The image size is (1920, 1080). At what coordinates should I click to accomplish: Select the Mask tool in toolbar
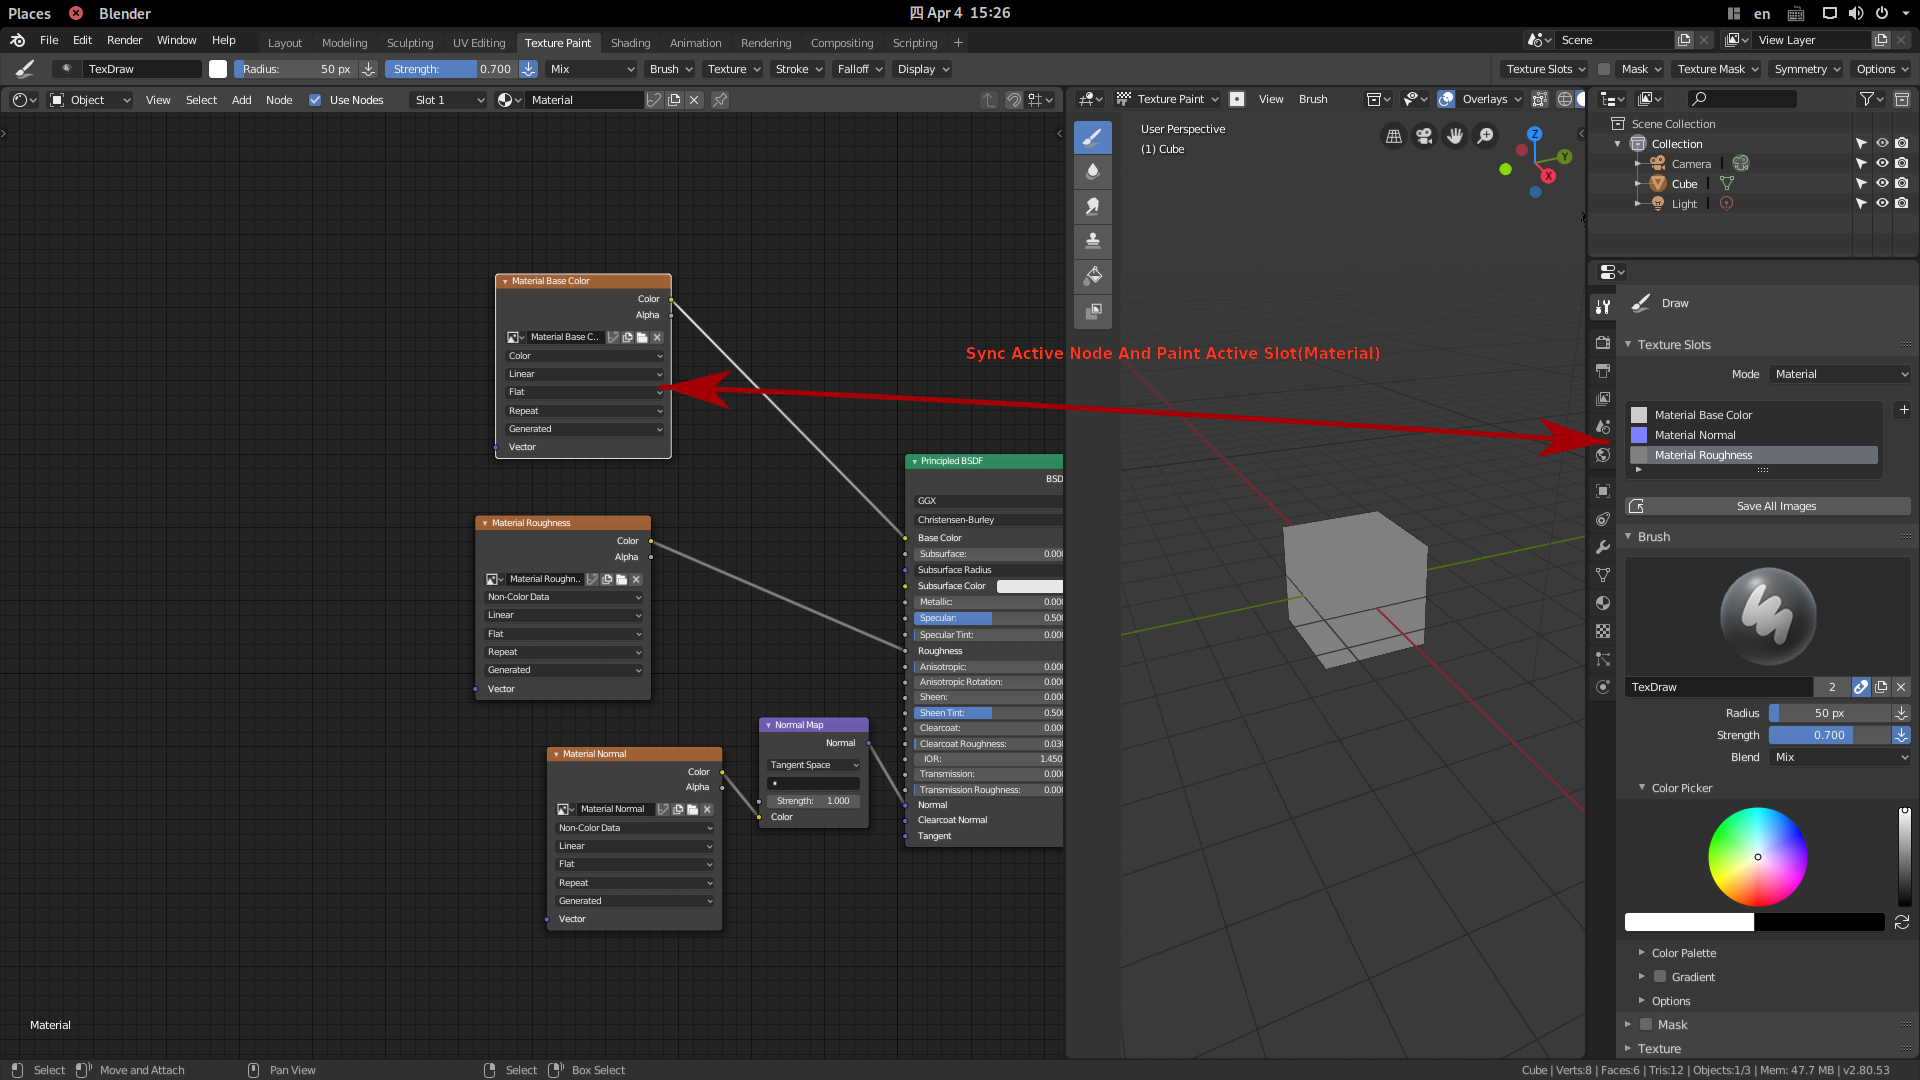coord(1092,311)
